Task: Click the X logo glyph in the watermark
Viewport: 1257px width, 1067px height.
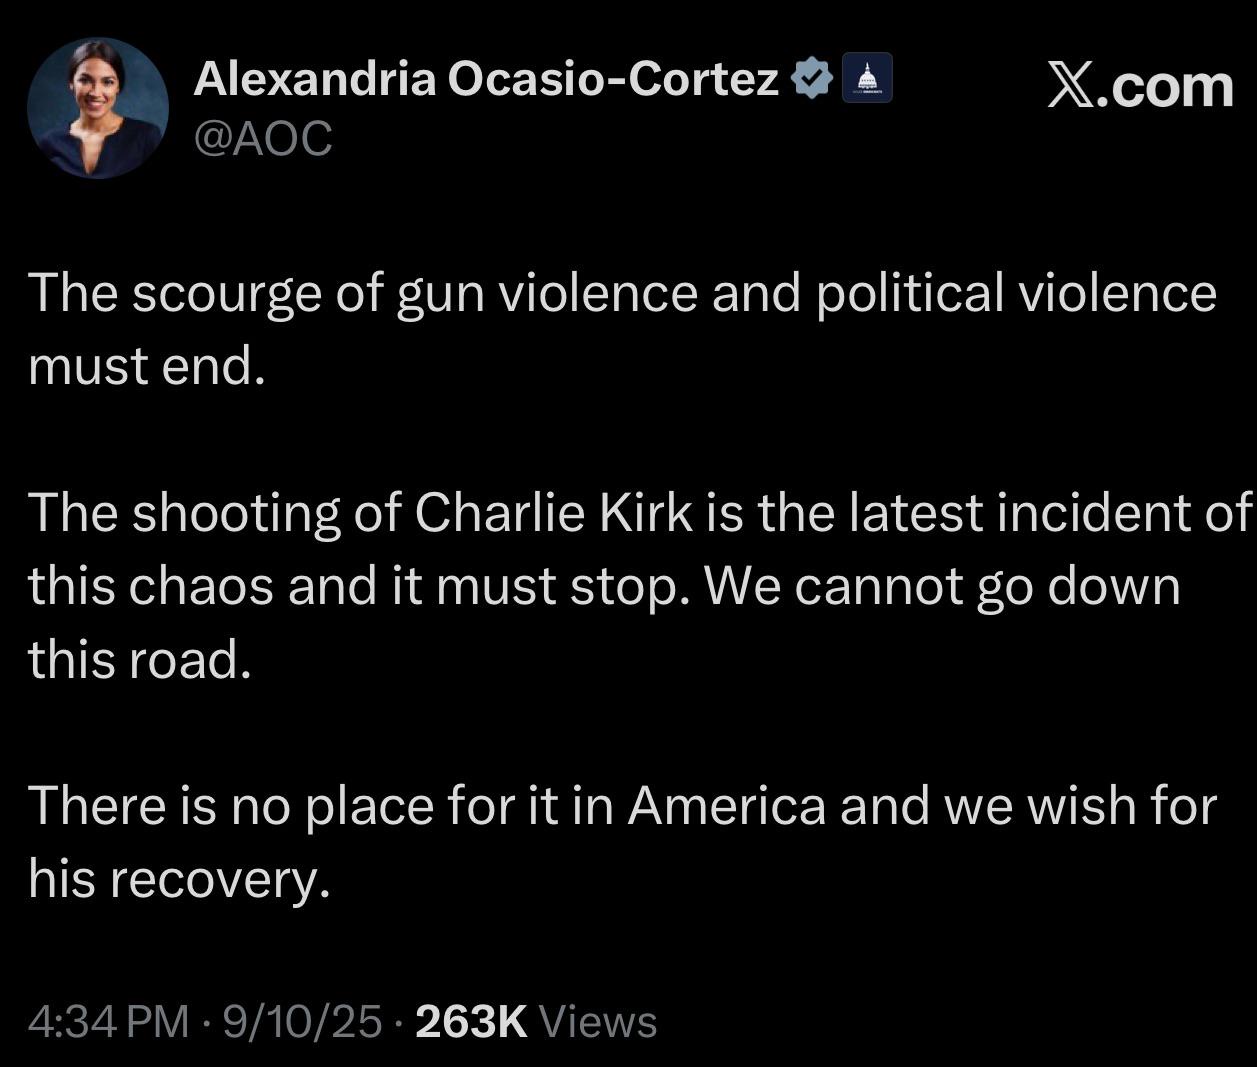Action: pos(1070,85)
